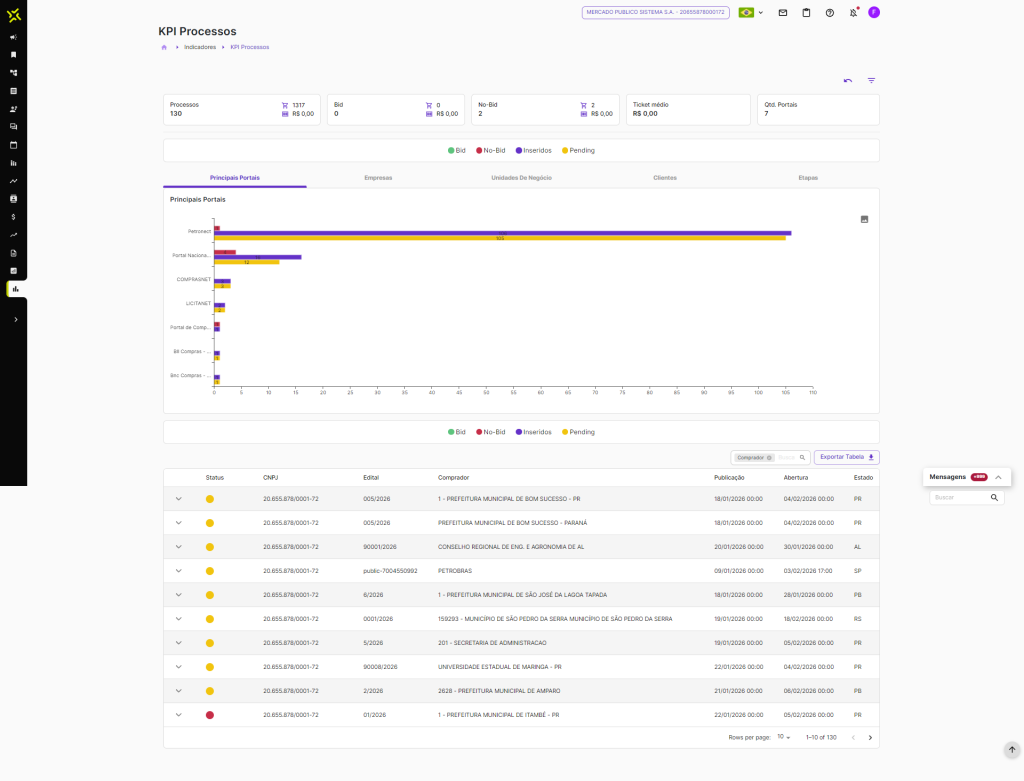Open the Brazil flag language dropdown
1024x781 pixels.
click(750, 13)
